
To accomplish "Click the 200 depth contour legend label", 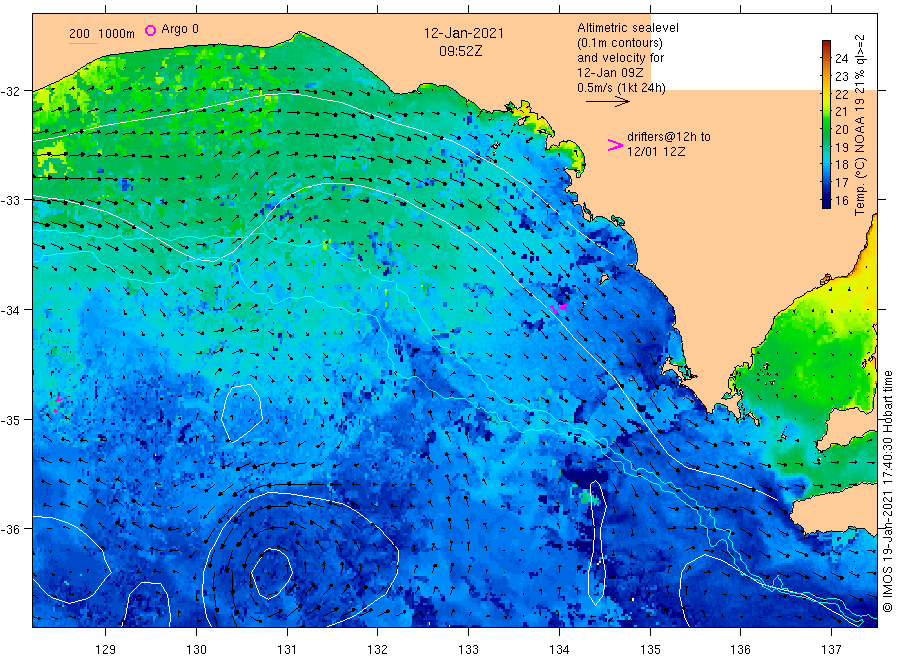I will click(79, 34).
